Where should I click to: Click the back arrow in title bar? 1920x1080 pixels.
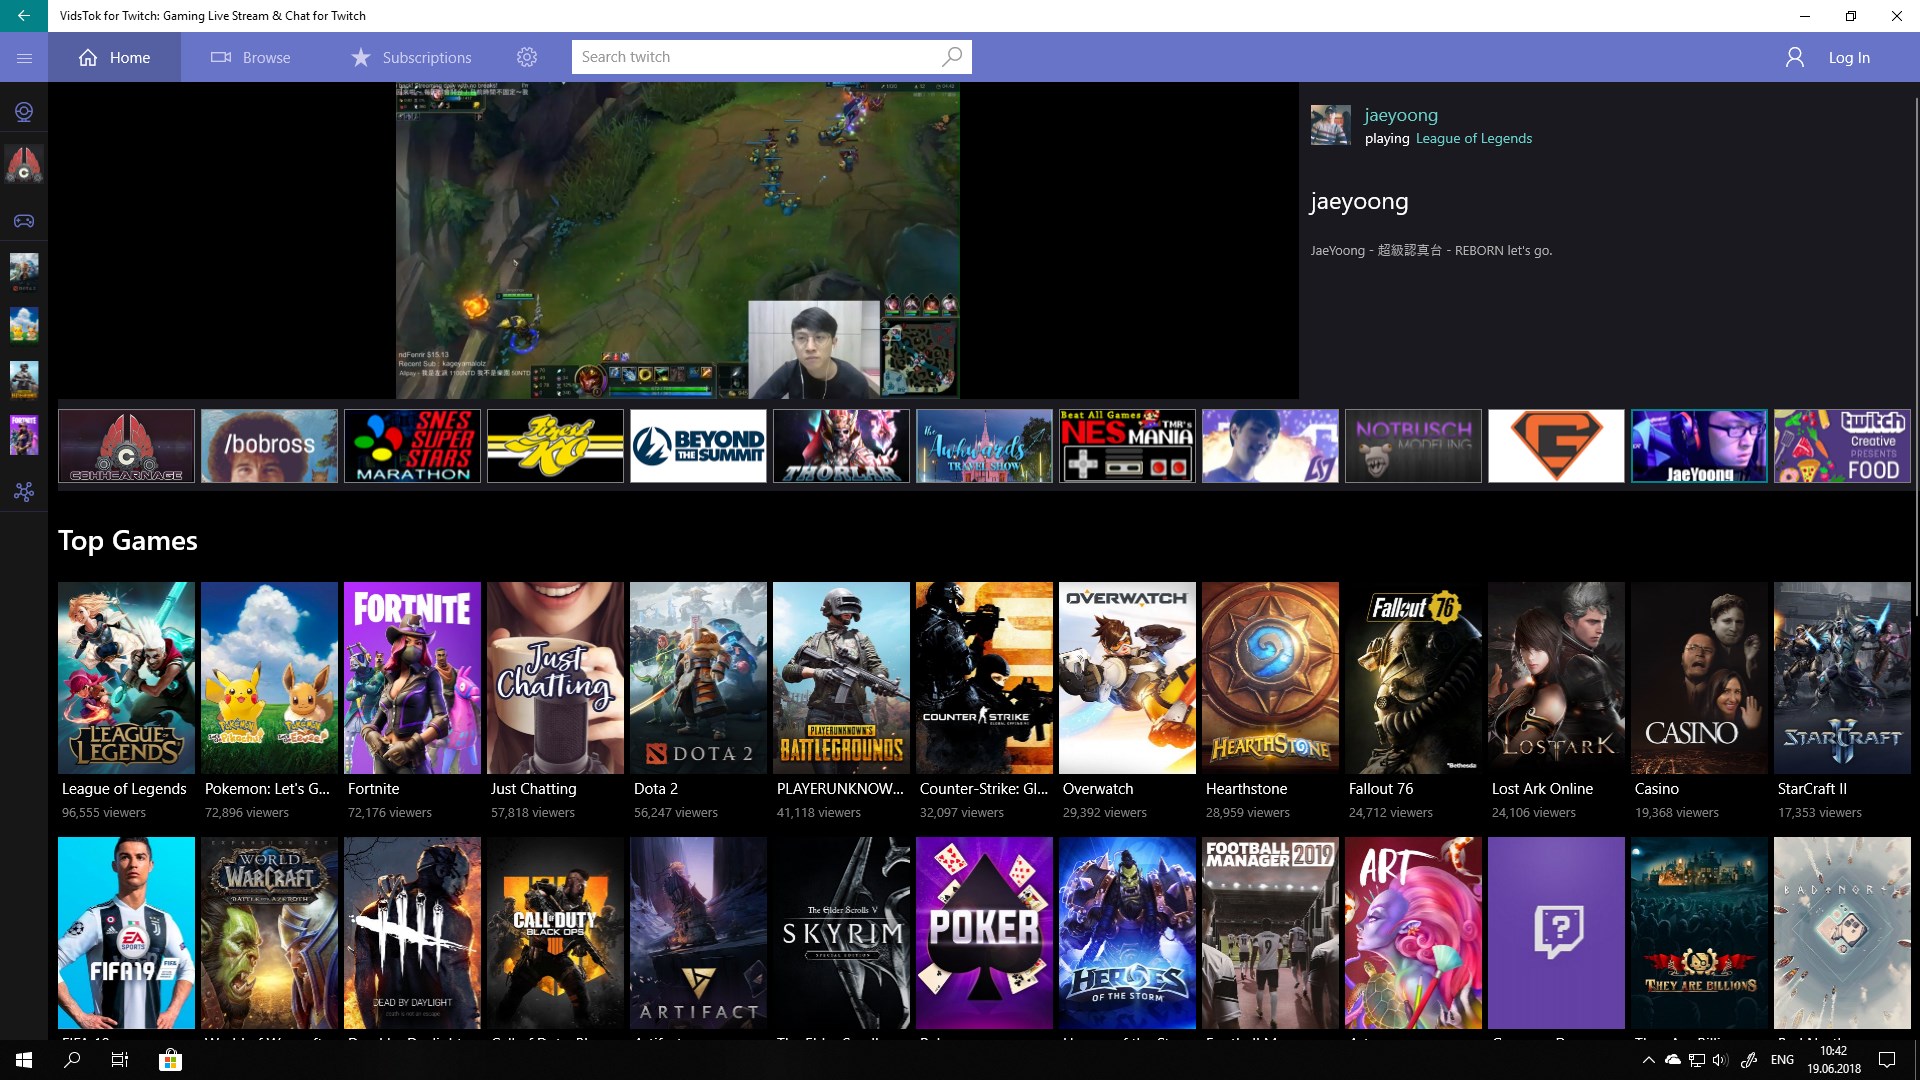(x=24, y=16)
